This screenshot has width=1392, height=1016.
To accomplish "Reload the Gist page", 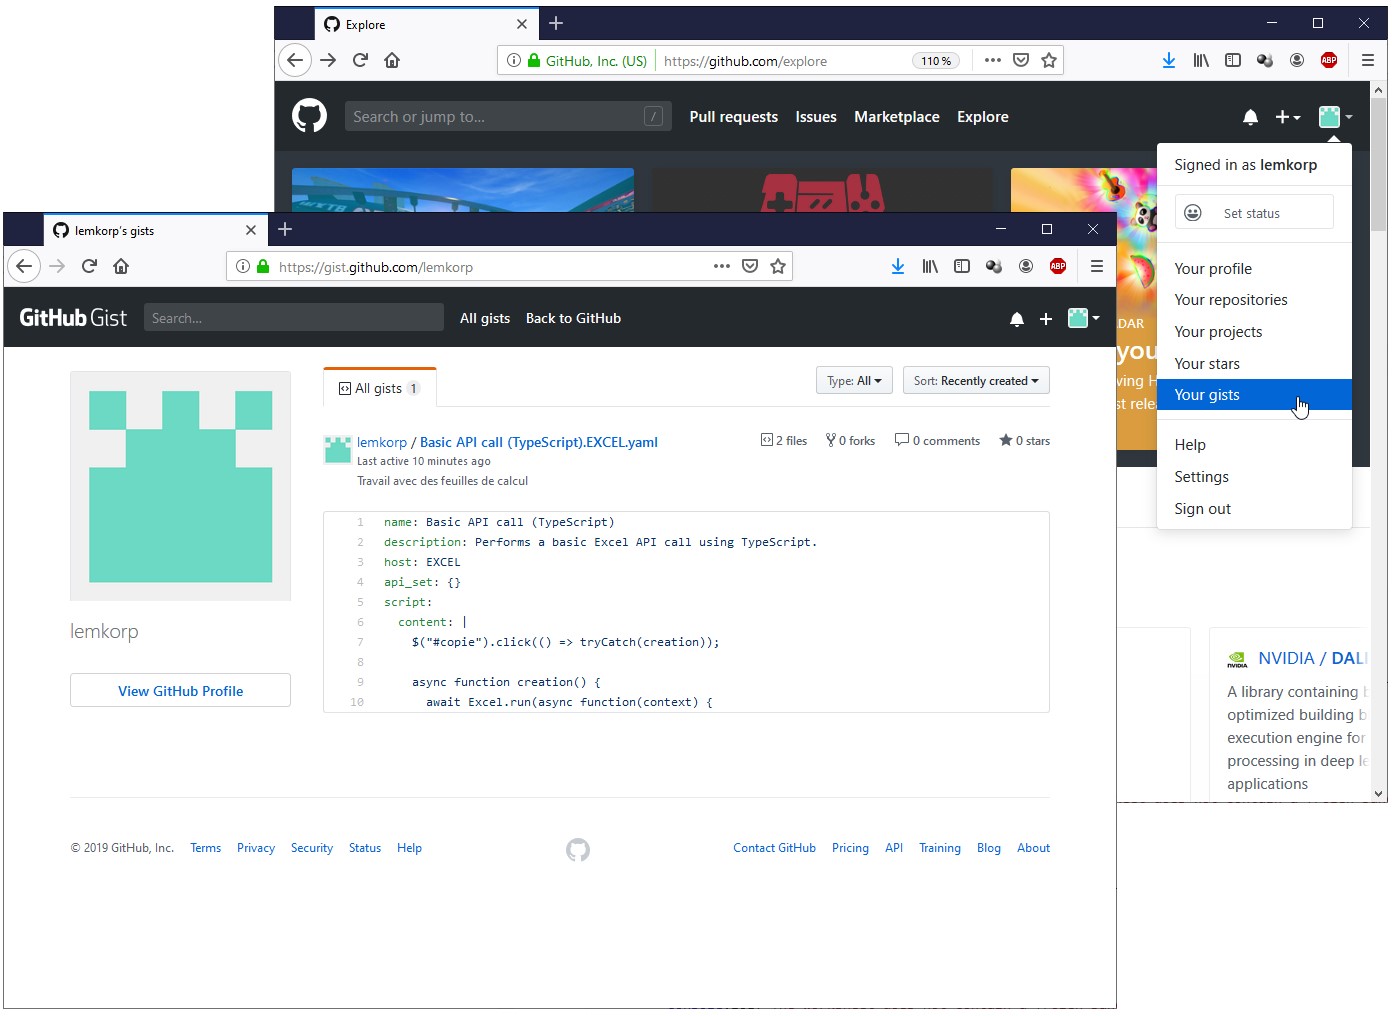I will (x=89, y=266).
